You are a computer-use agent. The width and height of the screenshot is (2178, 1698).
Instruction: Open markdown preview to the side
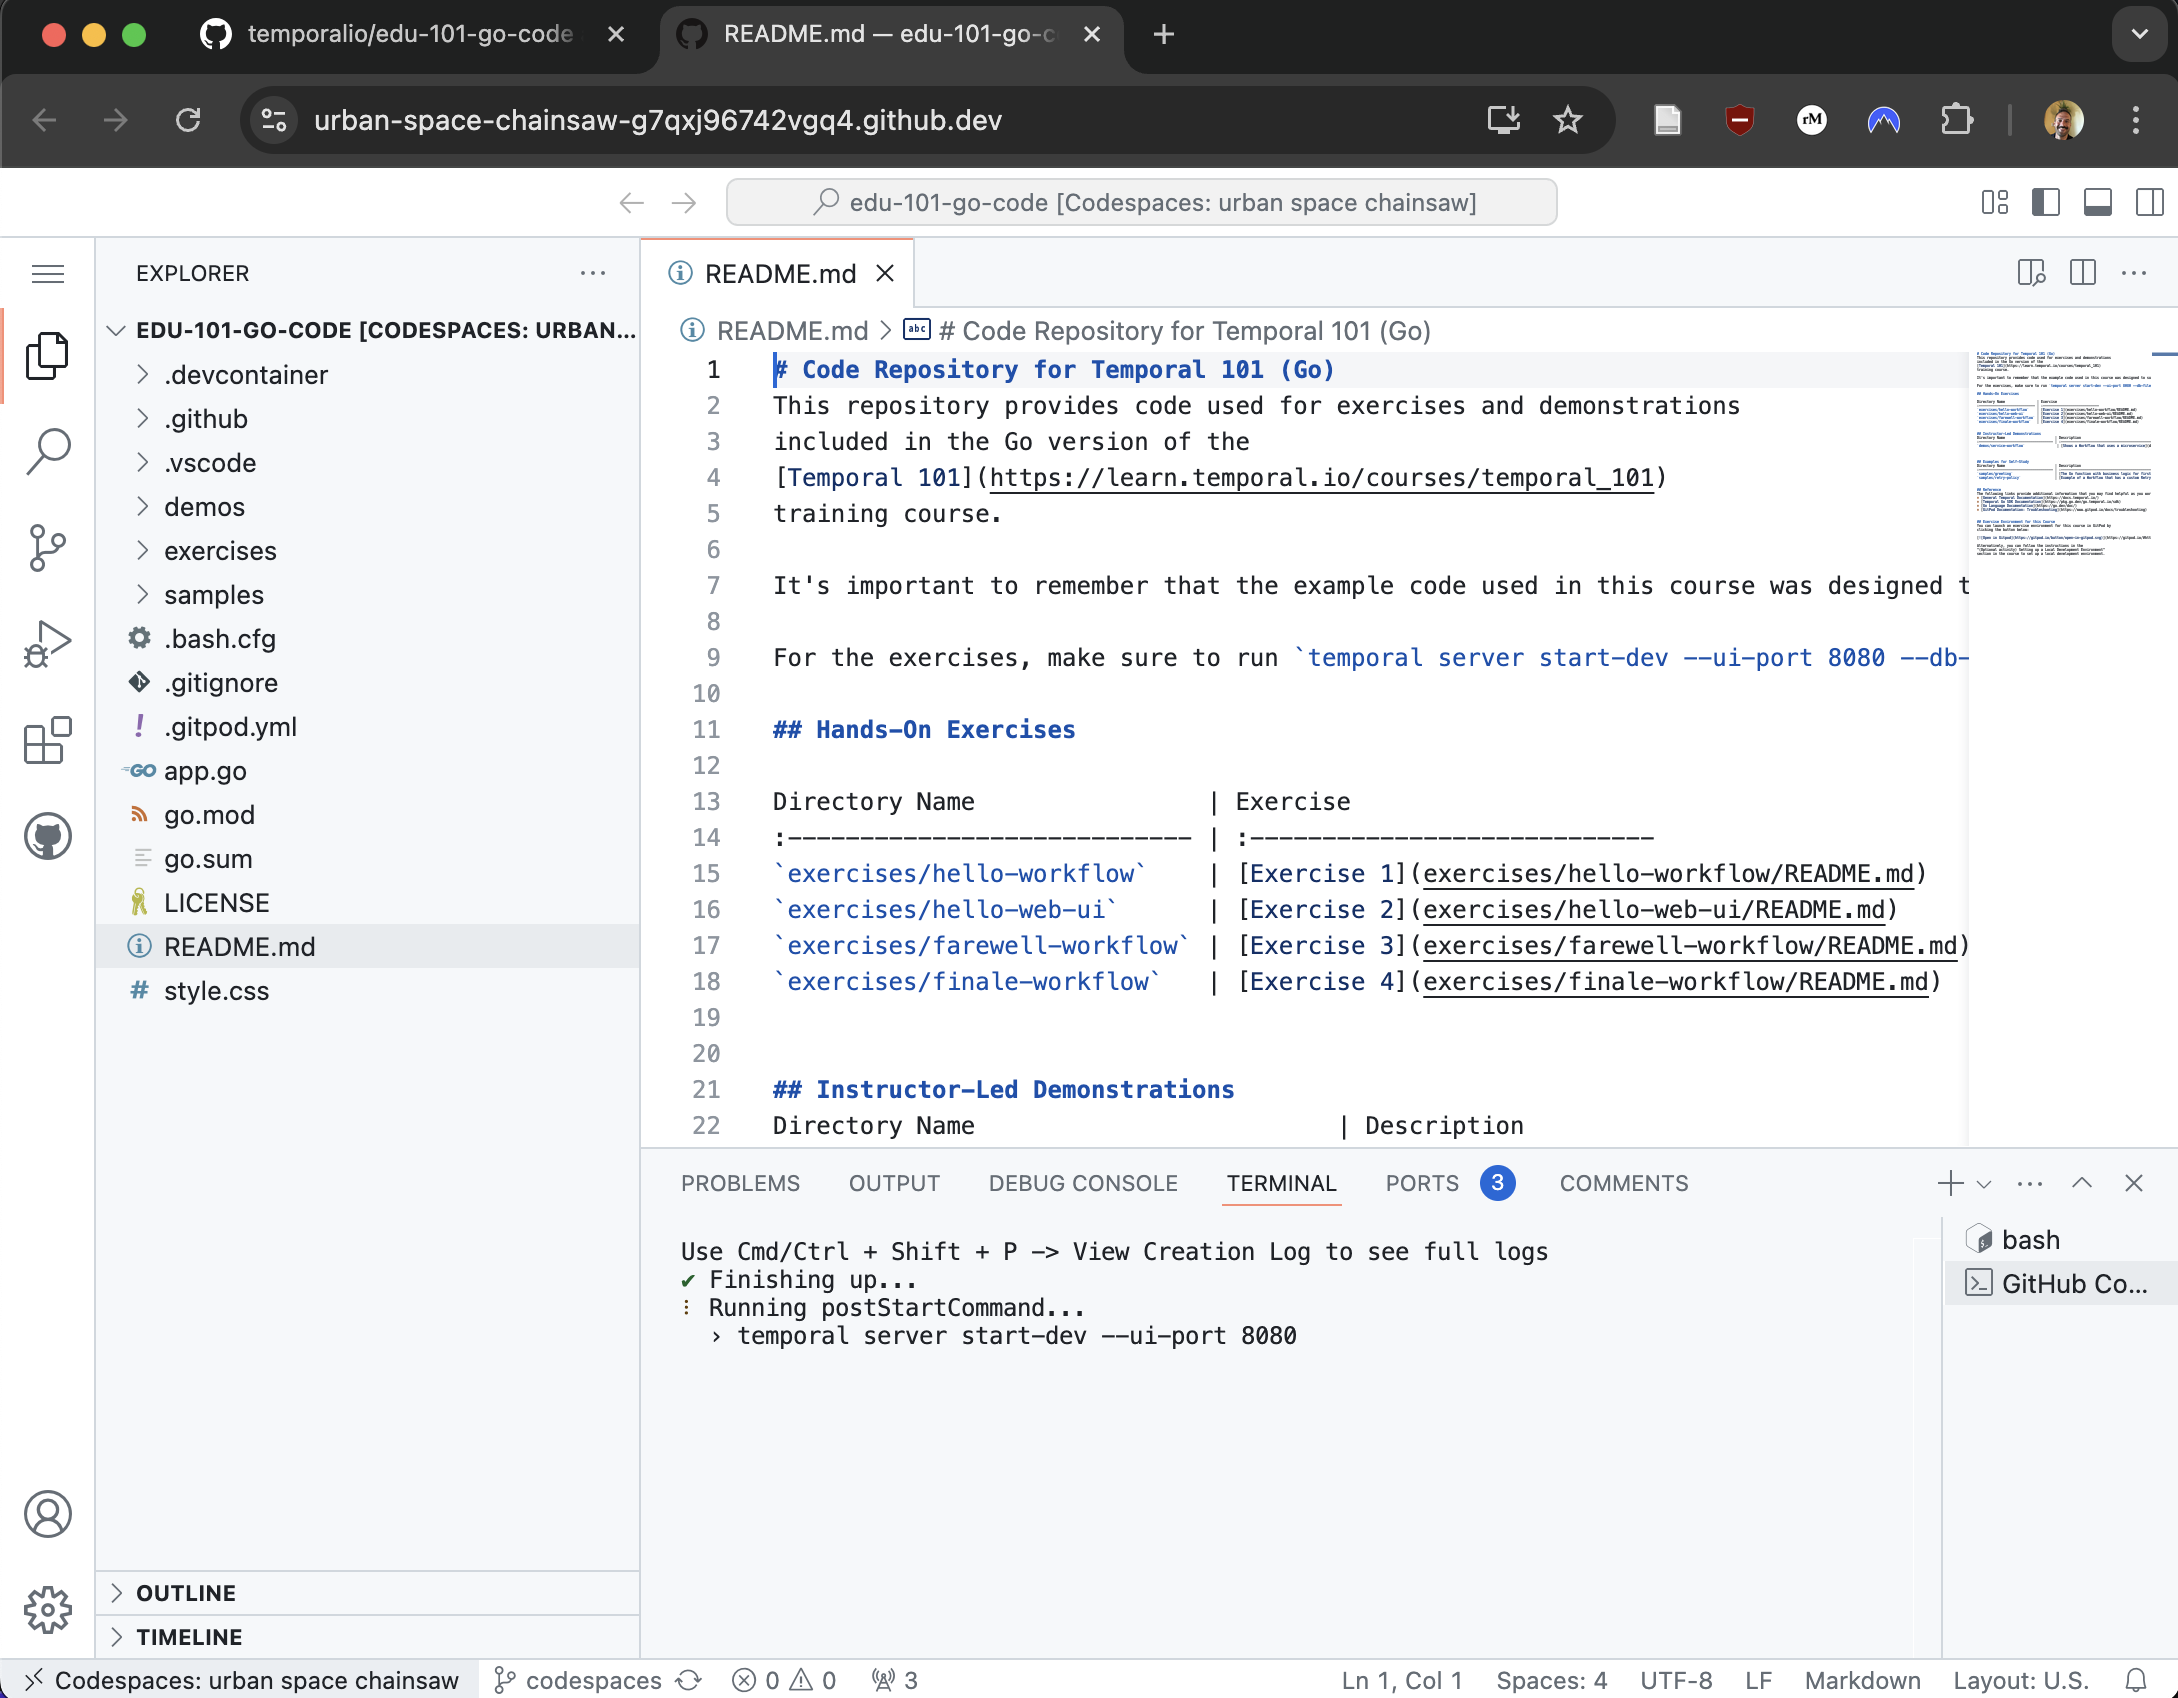[x=2031, y=273]
